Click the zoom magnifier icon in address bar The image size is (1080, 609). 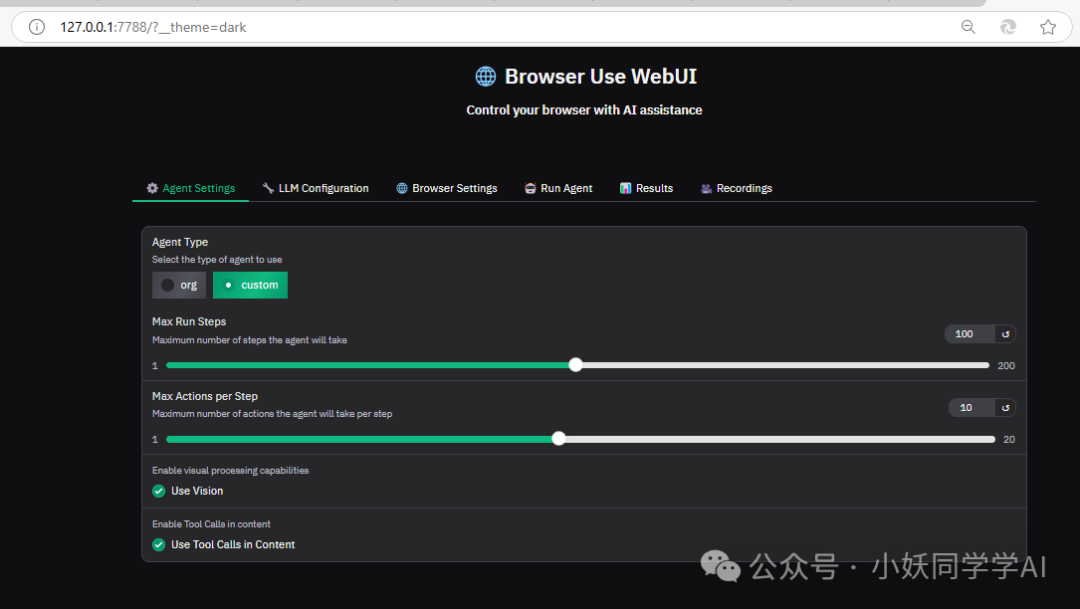[968, 27]
